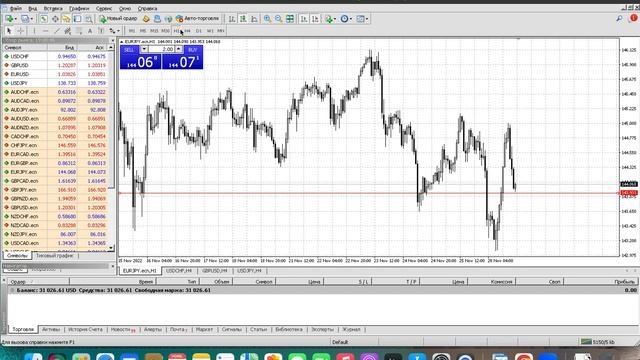Click the BUY one-click button

click(193, 49)
